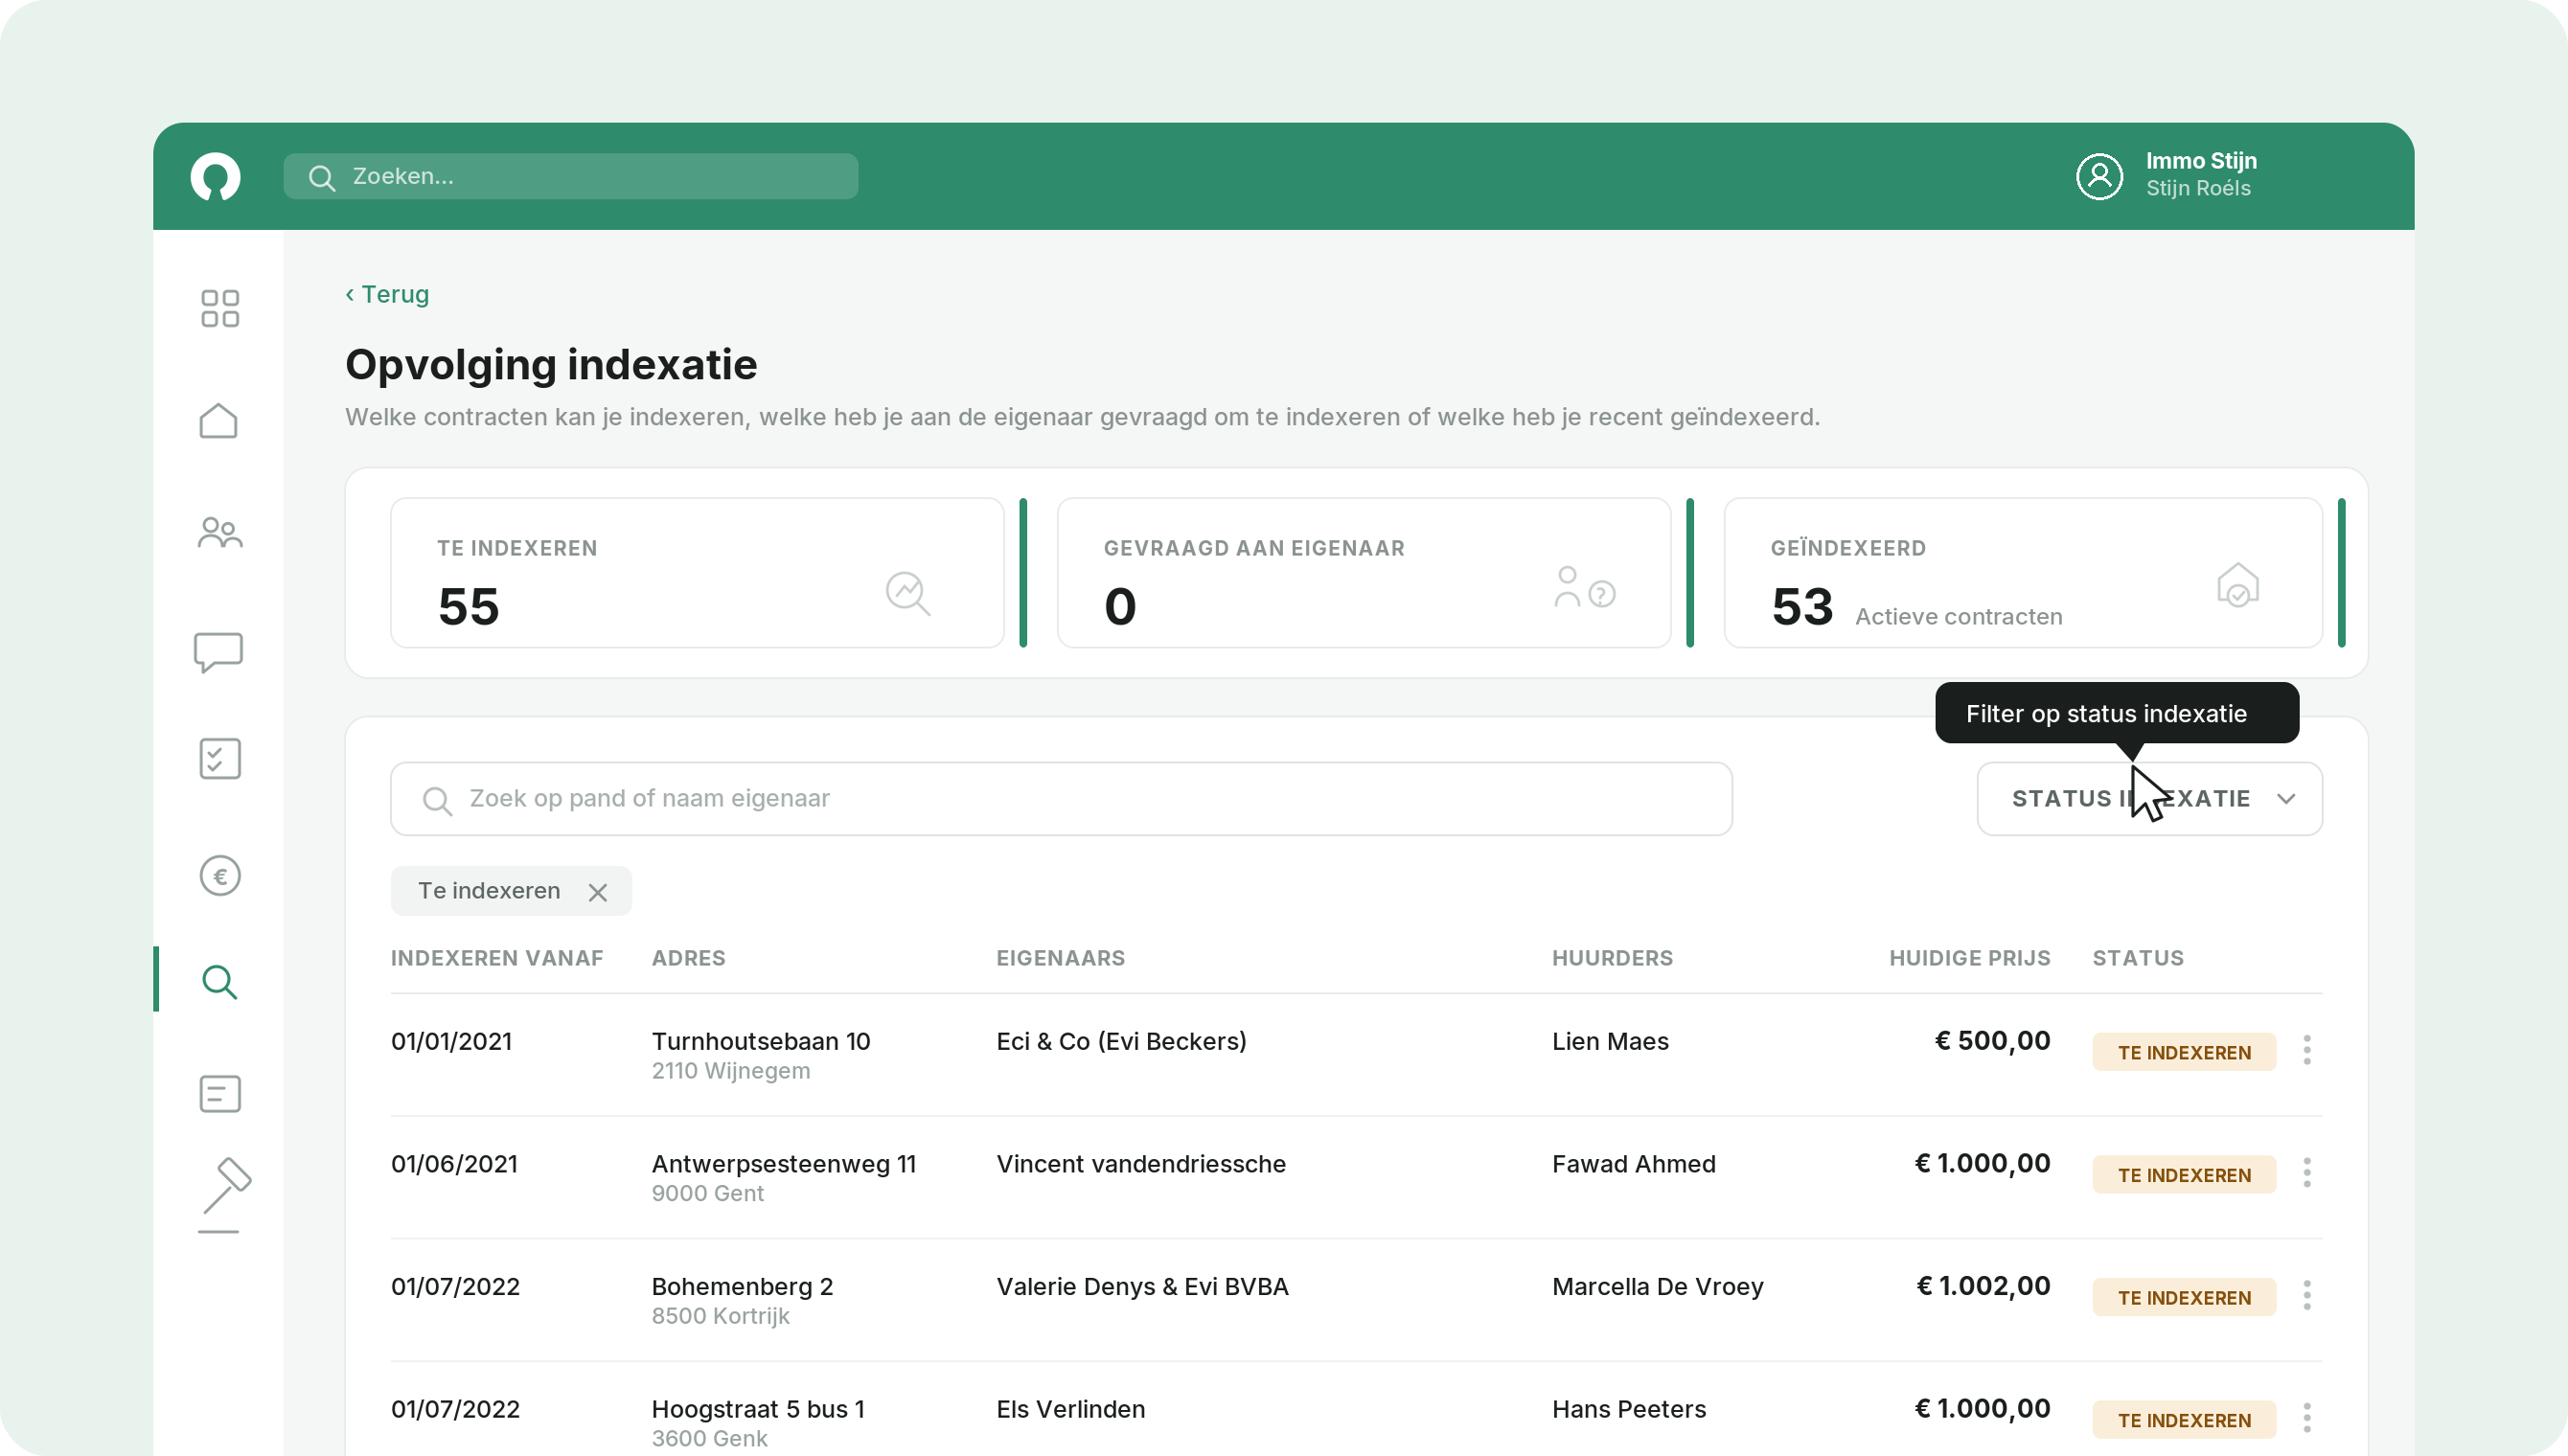Screen dimensions: 2568x1456
Task: Open more options for Bohemenberg 2 row
Action: click(x=2306, y=1295)
